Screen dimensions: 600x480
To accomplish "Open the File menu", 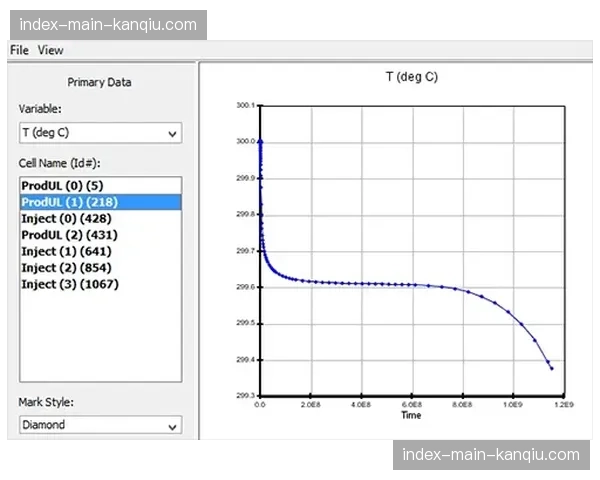I will pos(19,50).
